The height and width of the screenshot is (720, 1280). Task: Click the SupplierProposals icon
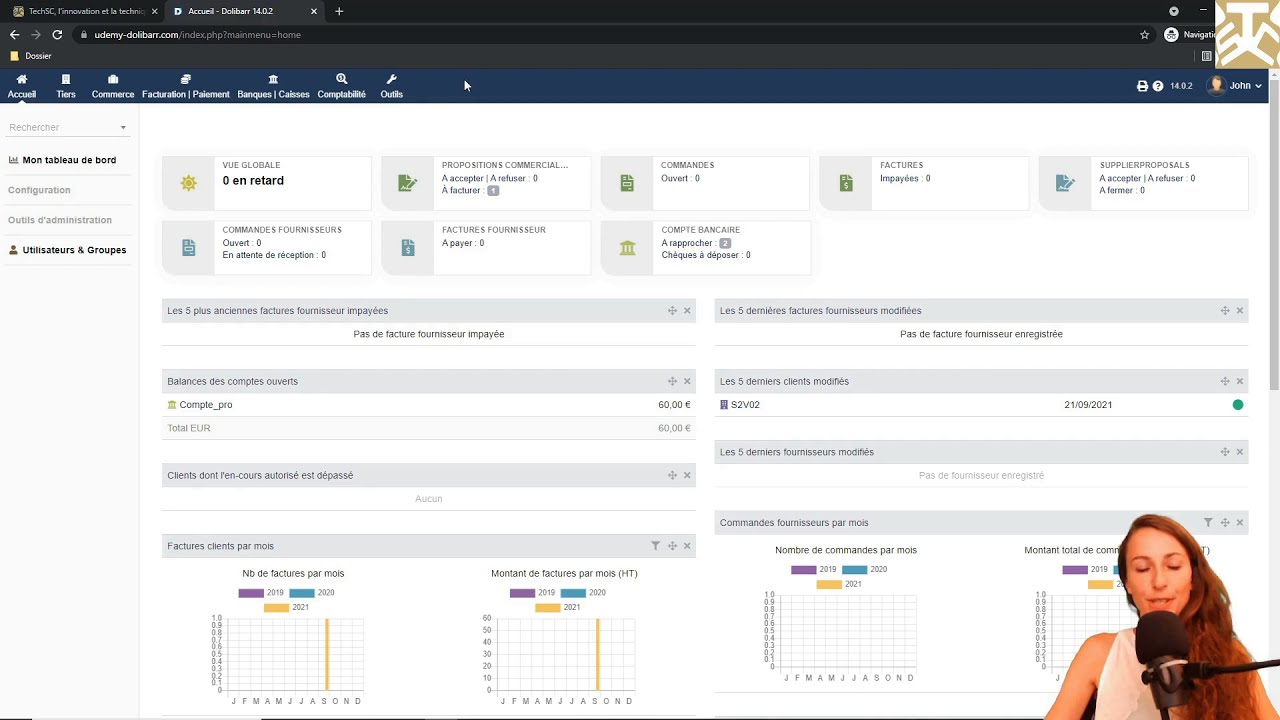[1065, 183]
